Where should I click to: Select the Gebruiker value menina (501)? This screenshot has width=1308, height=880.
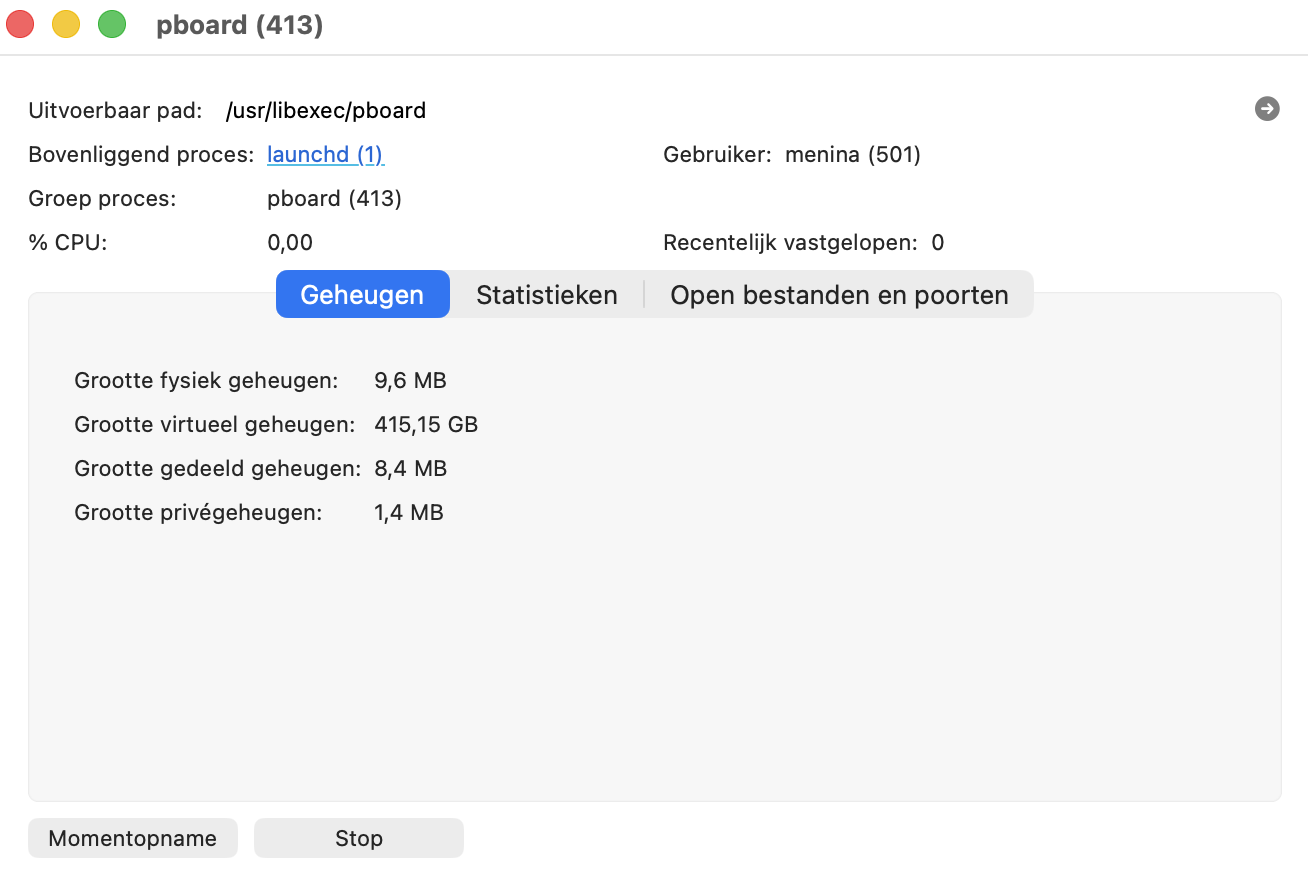(x=852, y=154)
